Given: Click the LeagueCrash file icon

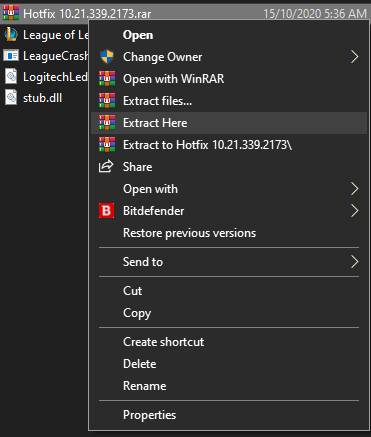Looking at the screenshot, I should pyautogui.click(x=11, y=55).
